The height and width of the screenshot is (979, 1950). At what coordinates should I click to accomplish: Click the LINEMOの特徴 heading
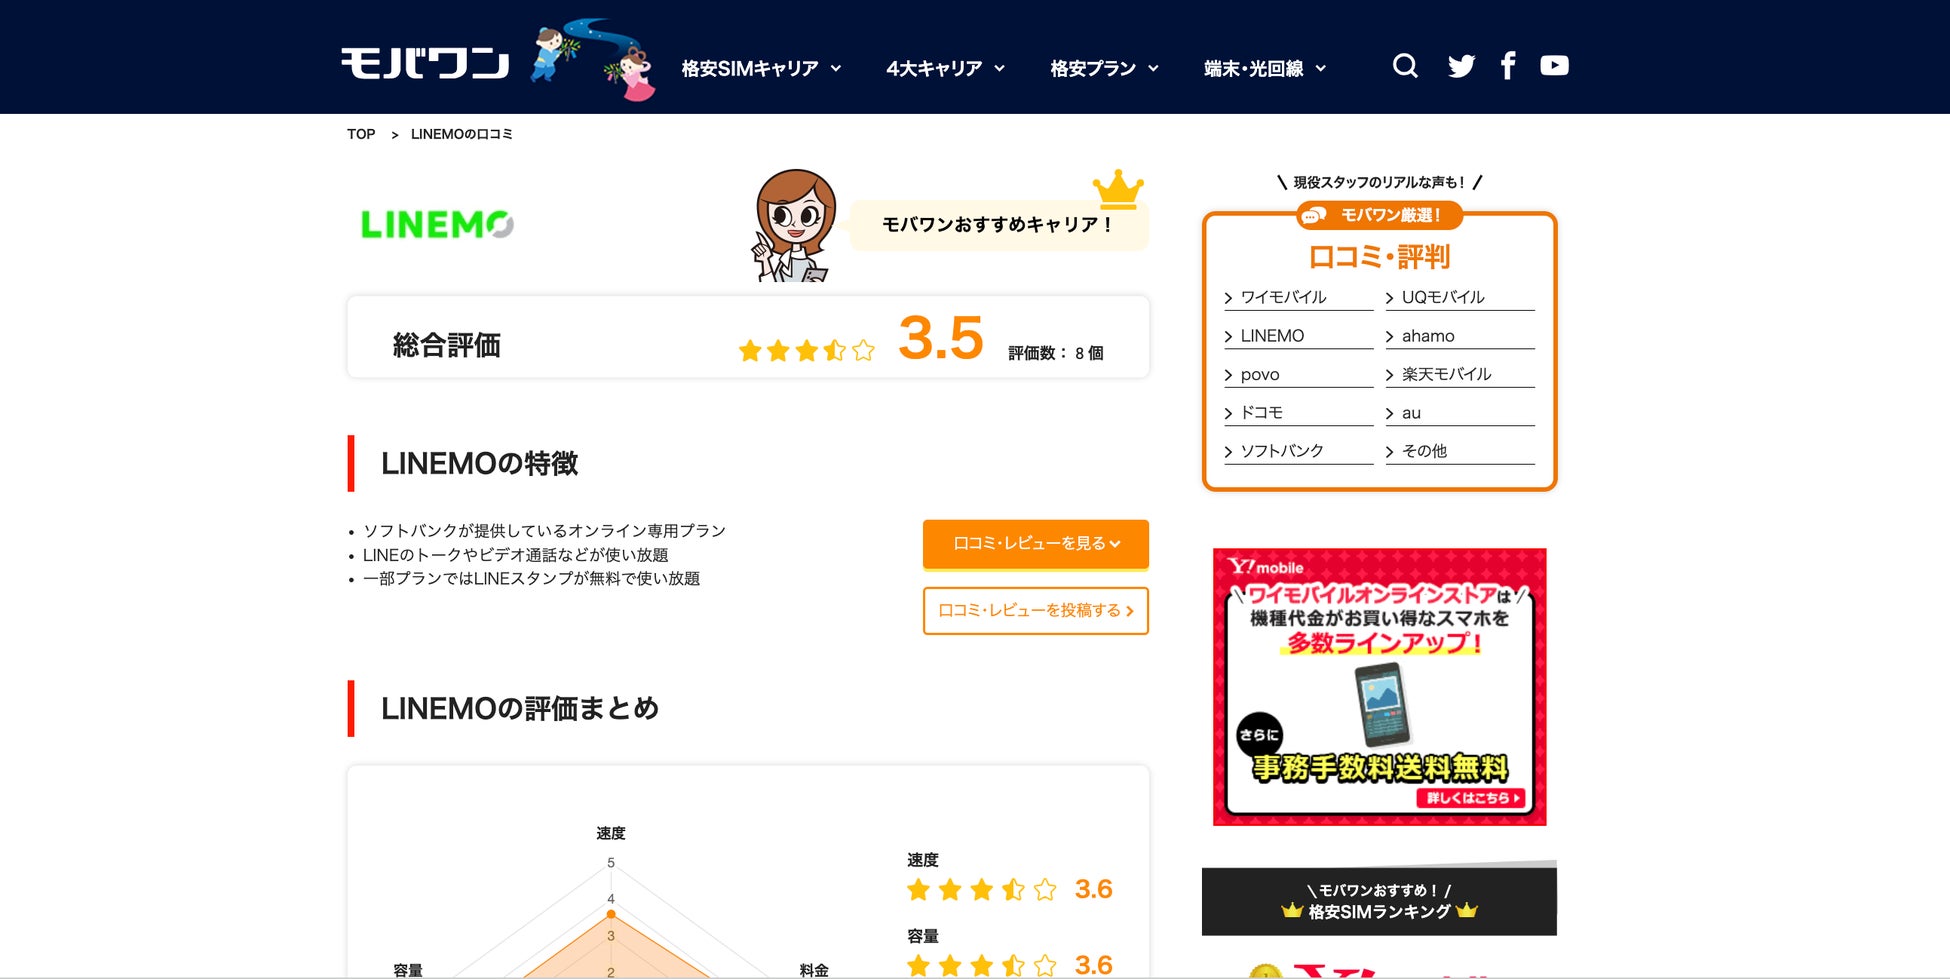[x=480, y=463]
